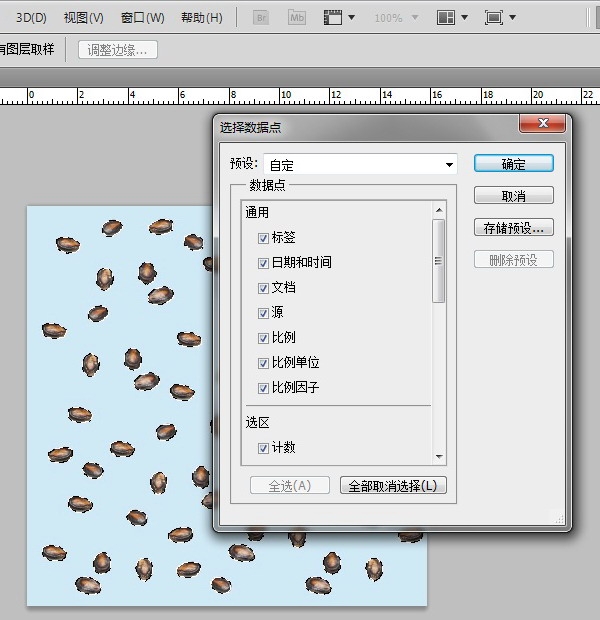Click the Arrange Documents icon
Screen dimensions: 600x620
pyautogui.click(x=446, y=17)
